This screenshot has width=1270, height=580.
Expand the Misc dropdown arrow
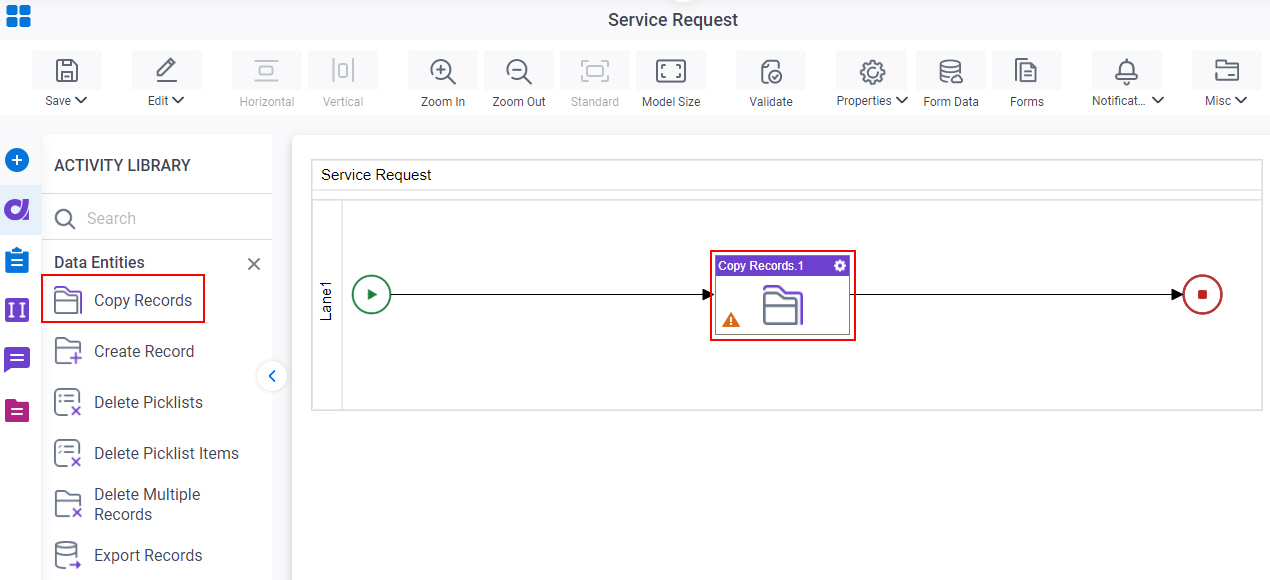1241,100
